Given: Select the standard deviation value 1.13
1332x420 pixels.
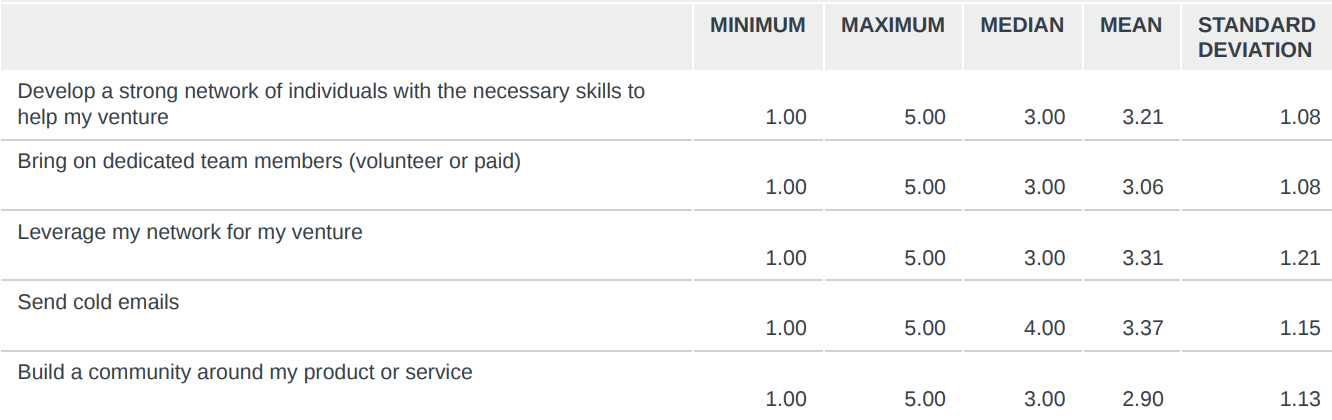Looking at the screenshot, I should pos(1300,399).
